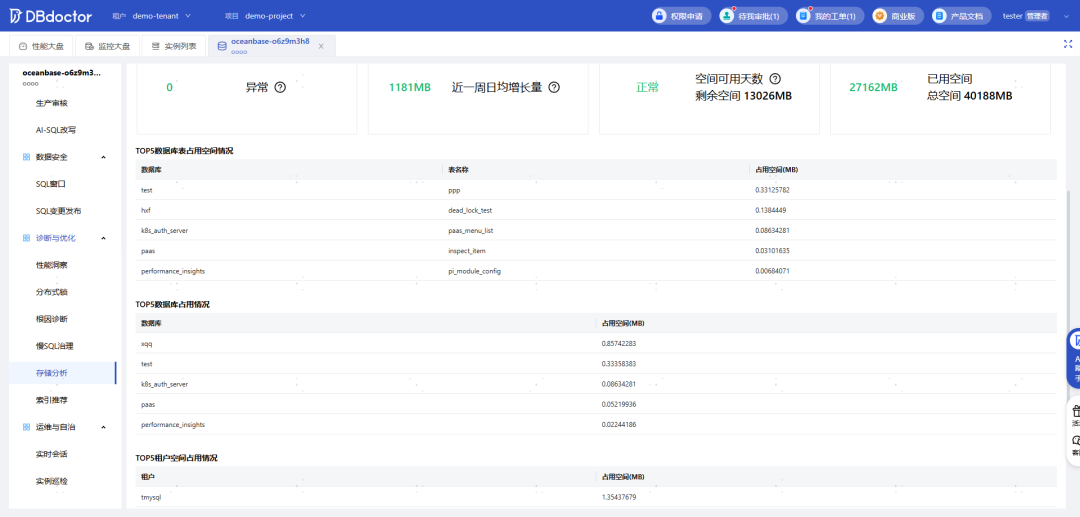Click the inspect_item table name cell
The height and width of the screenshot is (517, 1080).
(x=467, y=251)
